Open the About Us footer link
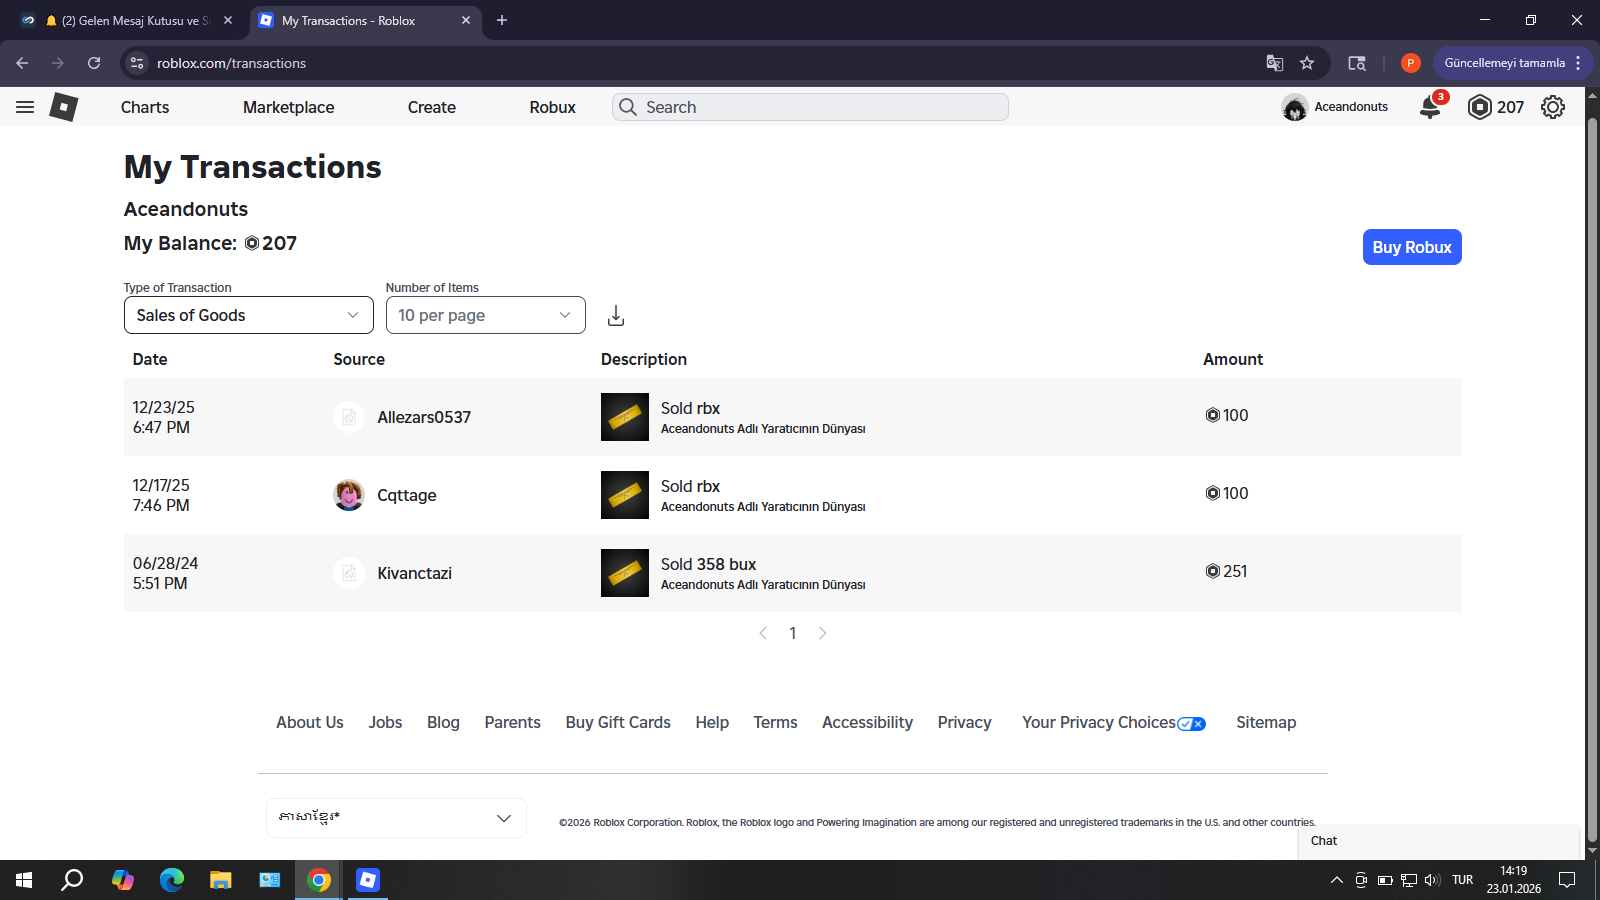Screen dimensions: 1600x900 tap(310, 722)
